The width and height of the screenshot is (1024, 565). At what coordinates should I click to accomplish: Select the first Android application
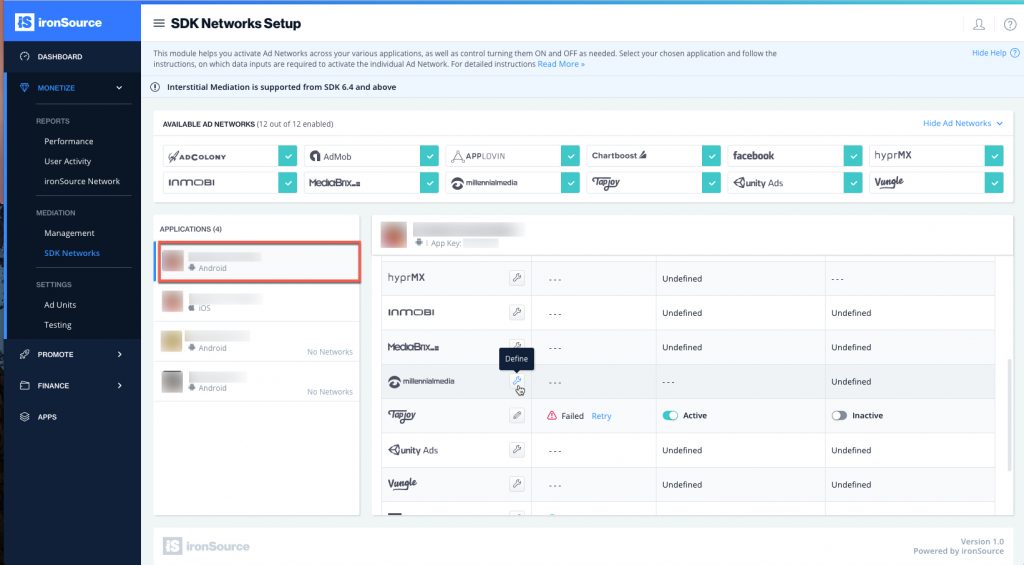[259, 261]
